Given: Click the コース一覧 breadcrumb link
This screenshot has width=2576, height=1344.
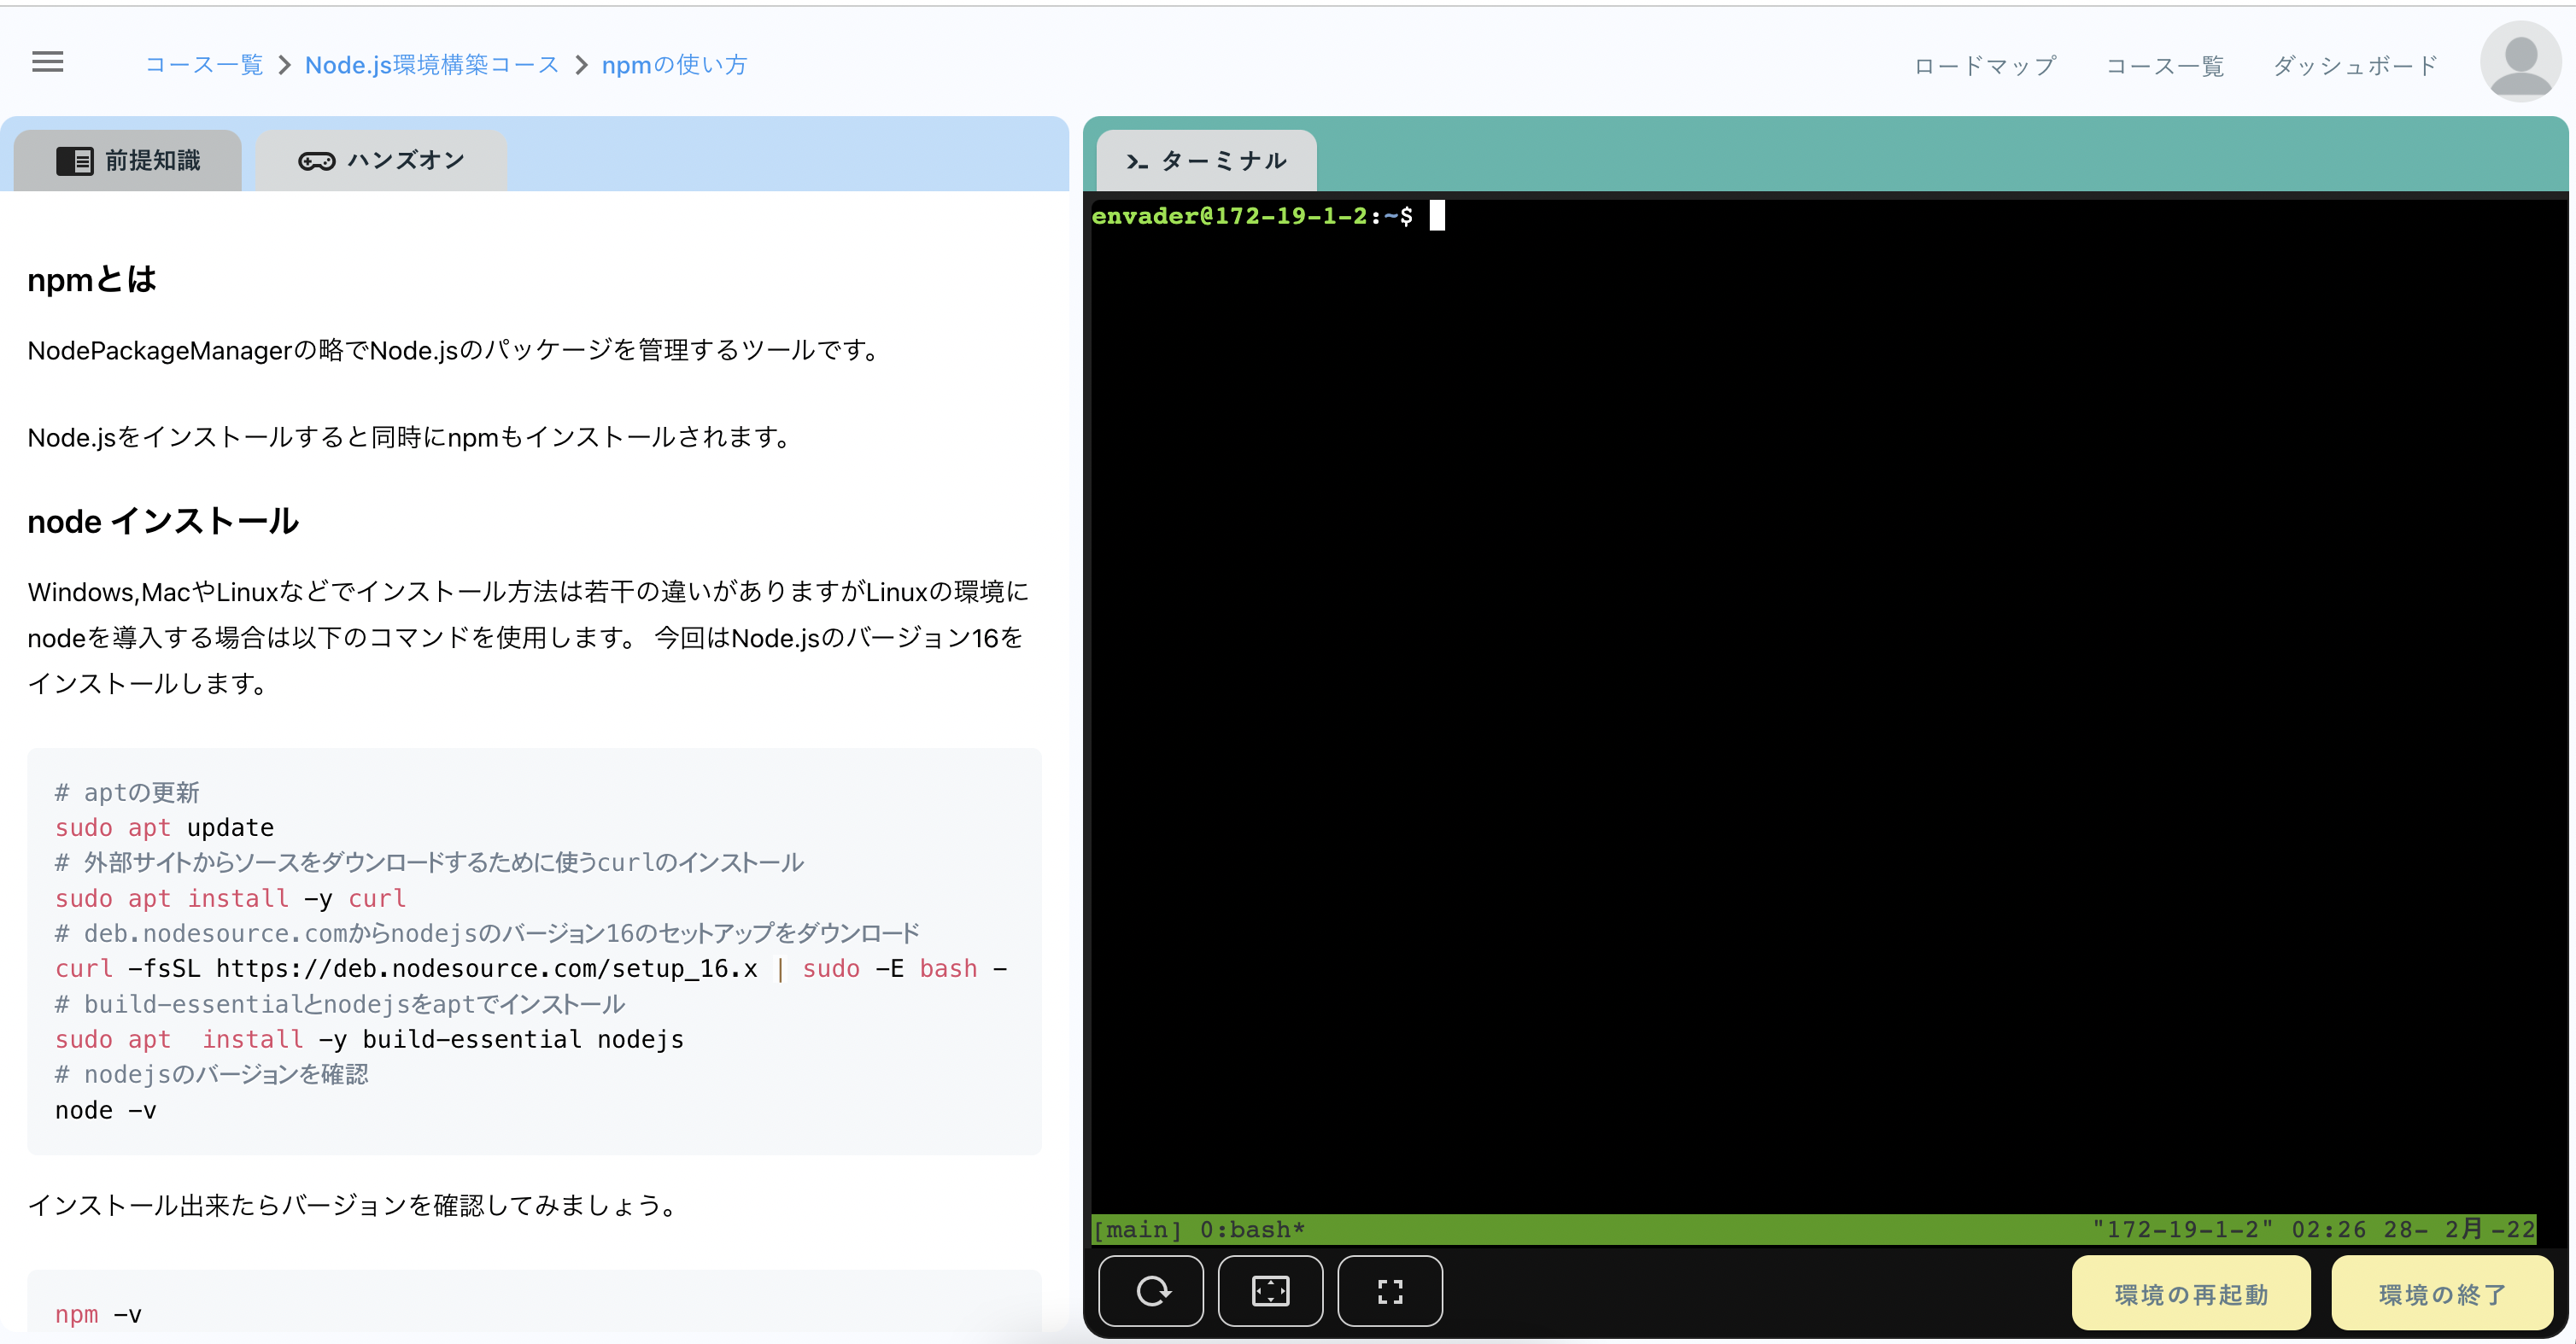Looking at the screenshot, I should [x=204, y=65].
